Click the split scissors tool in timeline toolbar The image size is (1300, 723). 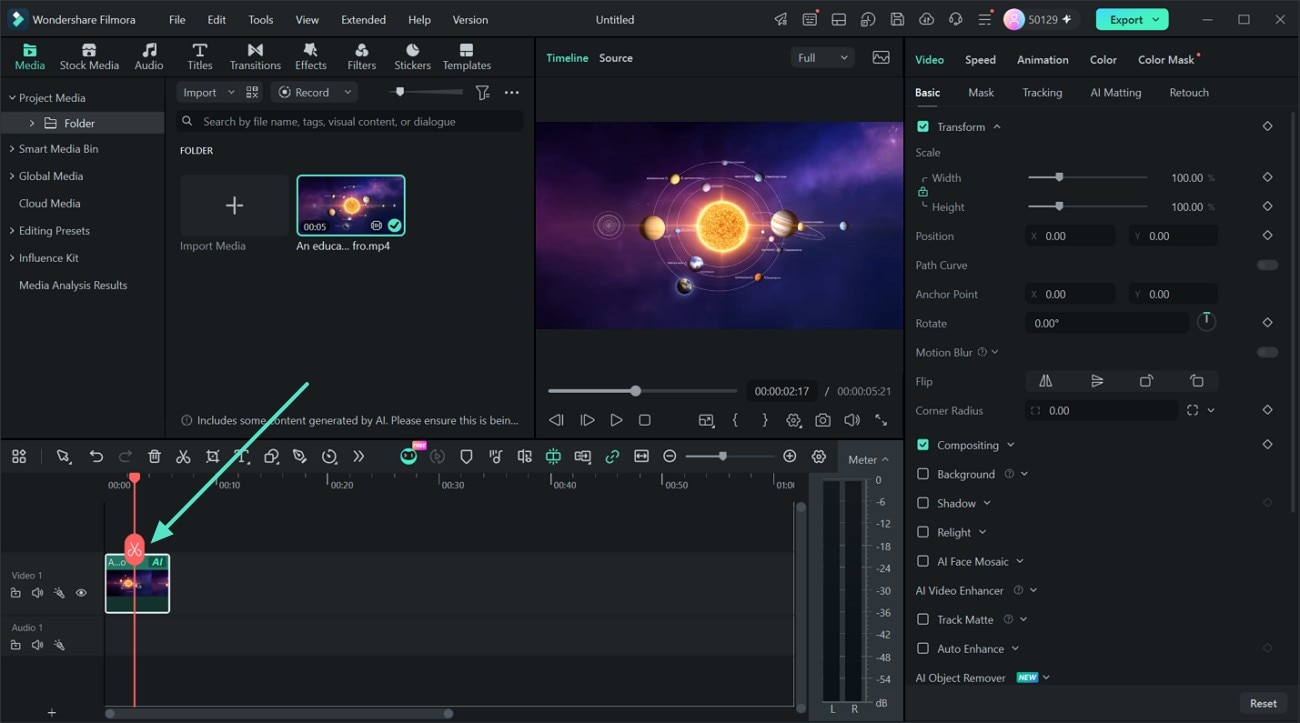pos(183,457)
